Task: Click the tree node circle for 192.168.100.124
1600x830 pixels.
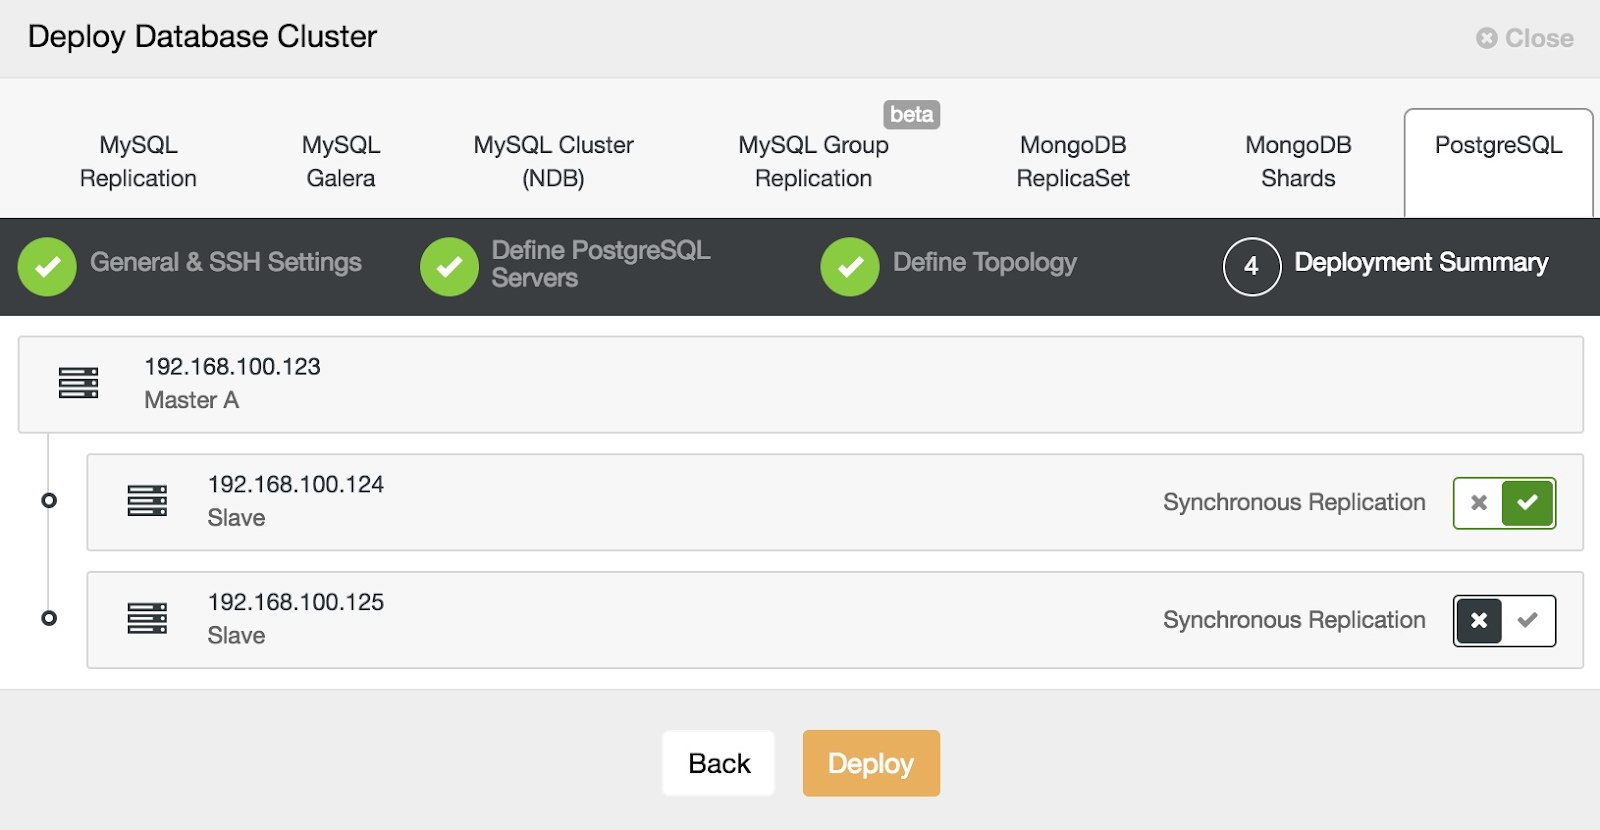Action: (x=49, y=500)
